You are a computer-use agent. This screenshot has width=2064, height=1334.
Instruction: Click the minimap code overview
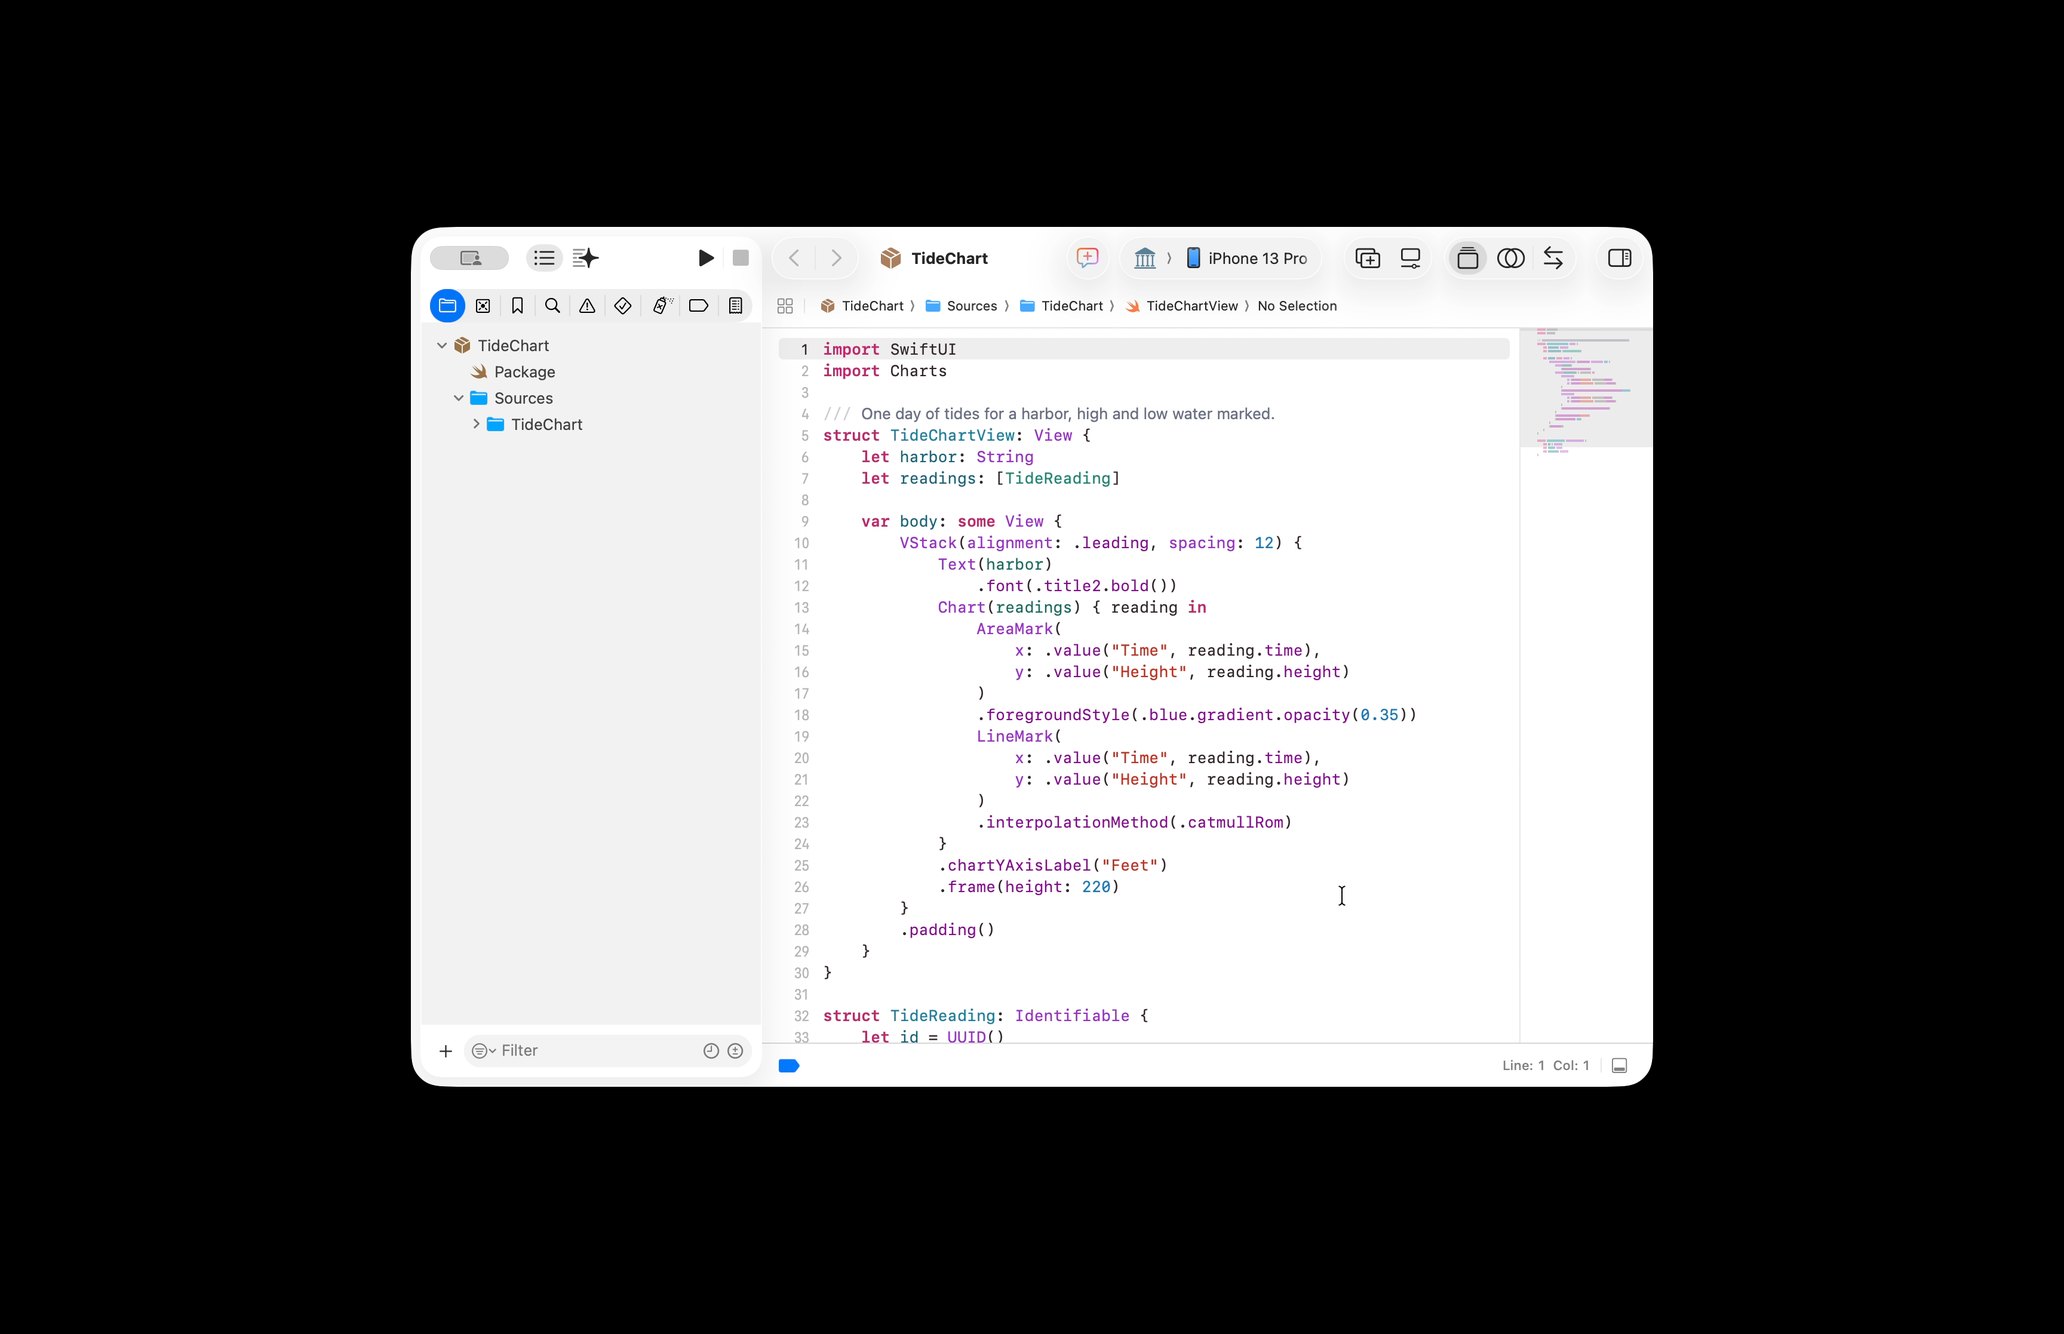[1585, 390]
